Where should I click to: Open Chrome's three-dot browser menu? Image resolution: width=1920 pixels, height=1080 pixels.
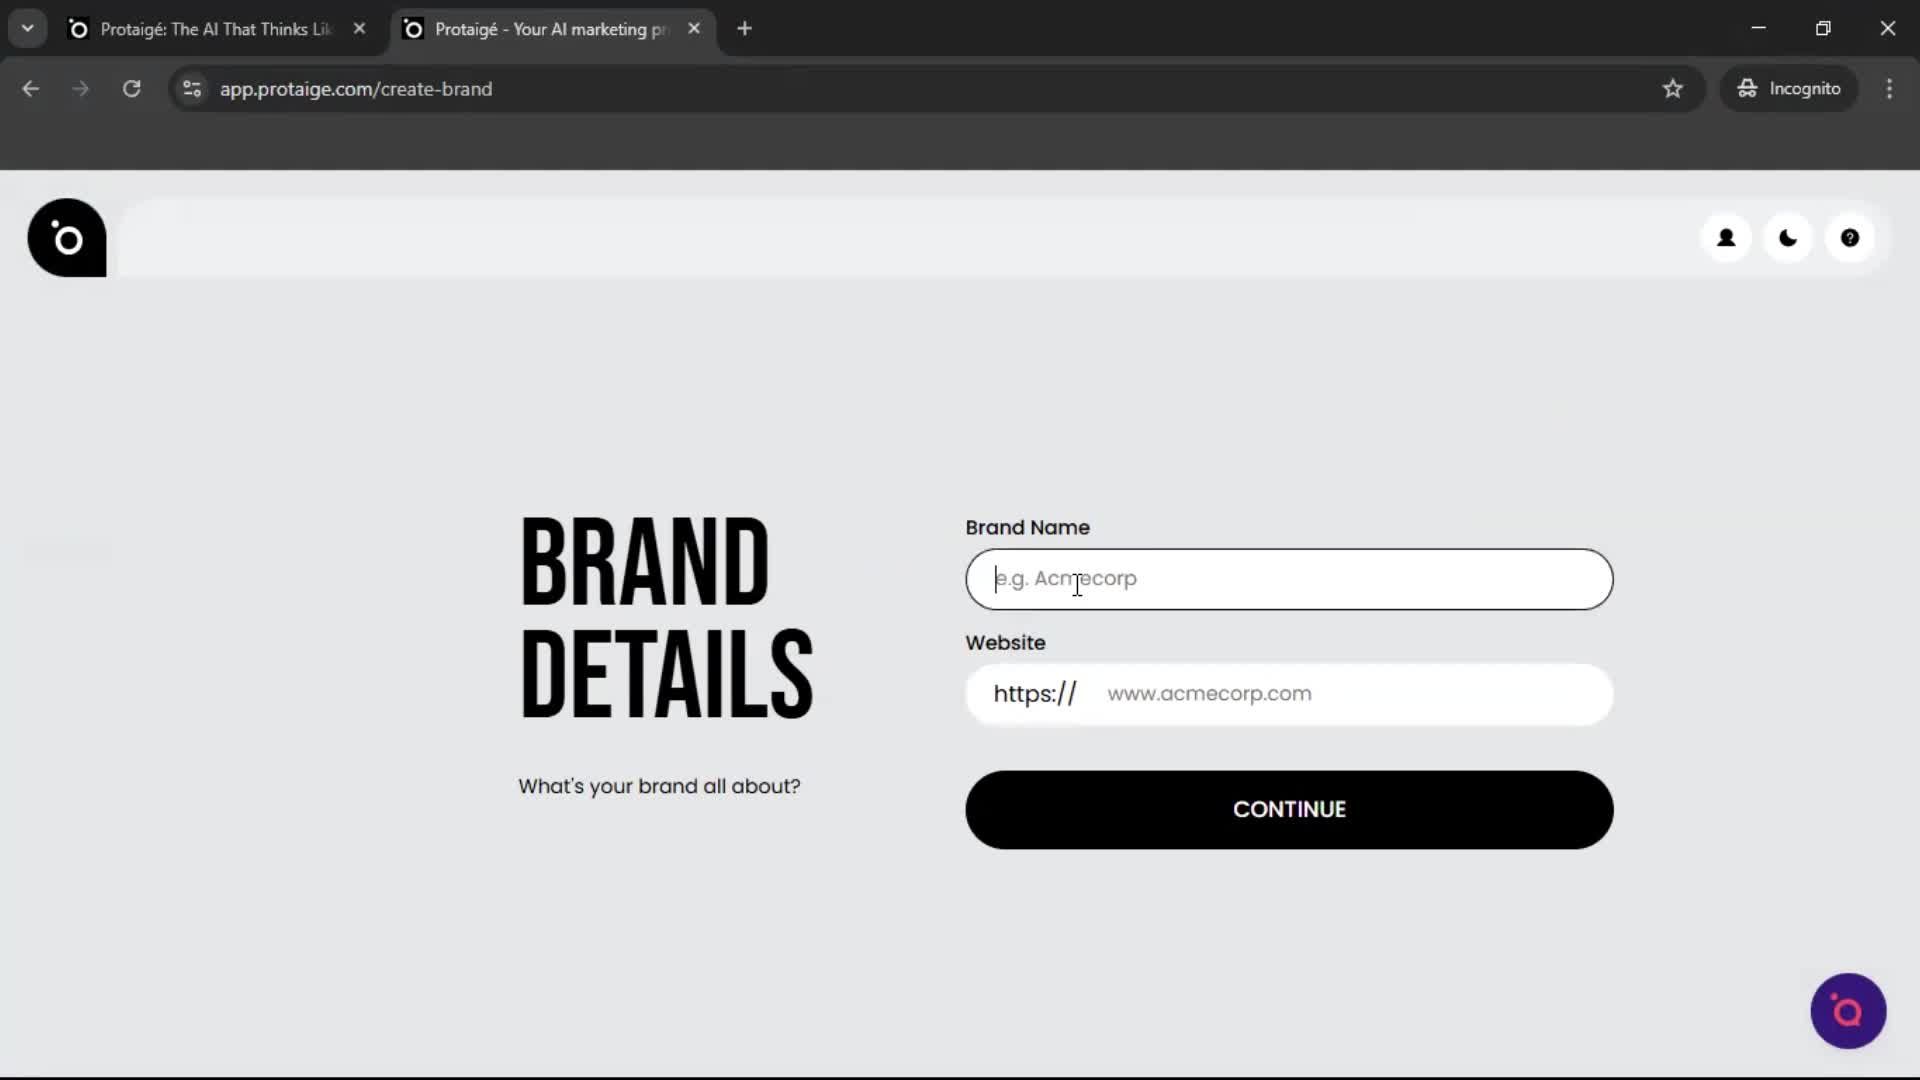1890,89
